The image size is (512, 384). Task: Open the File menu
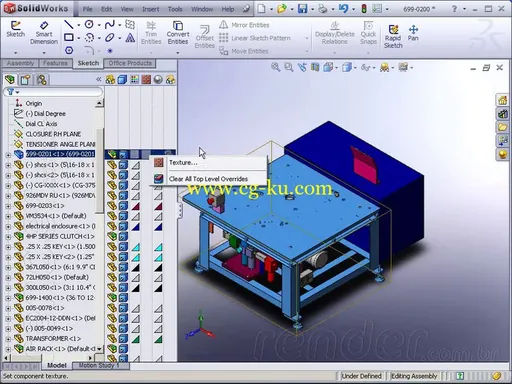(87, 9)
